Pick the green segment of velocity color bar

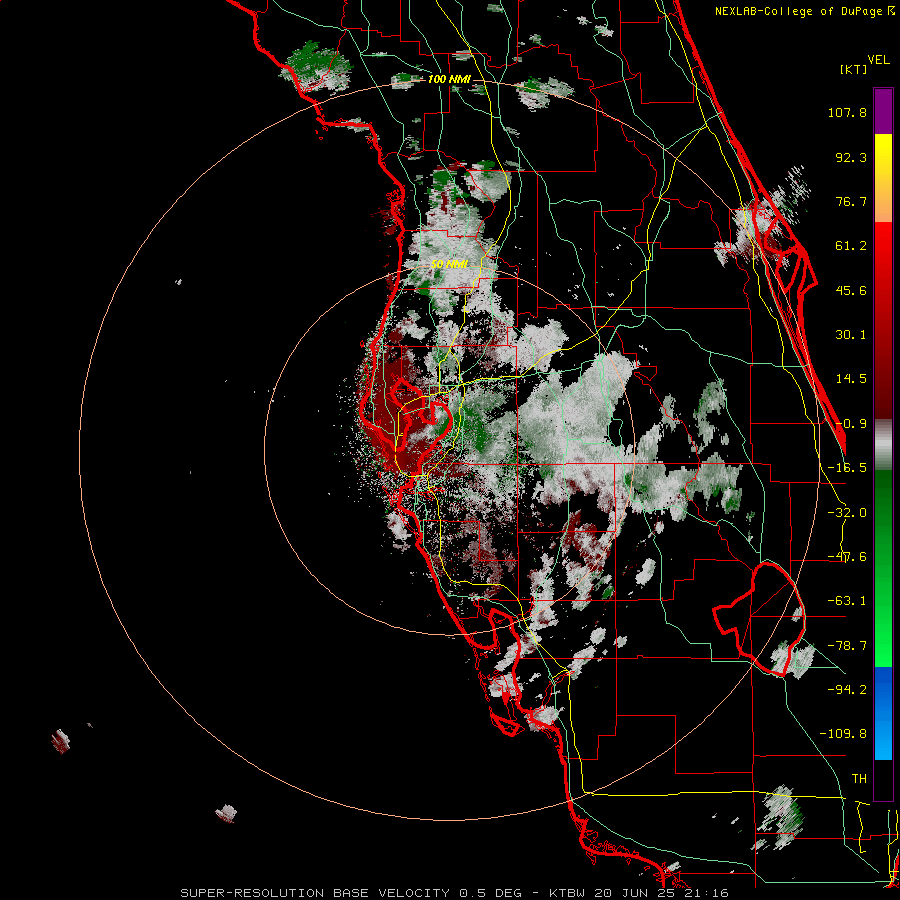[x=883, y=569]
